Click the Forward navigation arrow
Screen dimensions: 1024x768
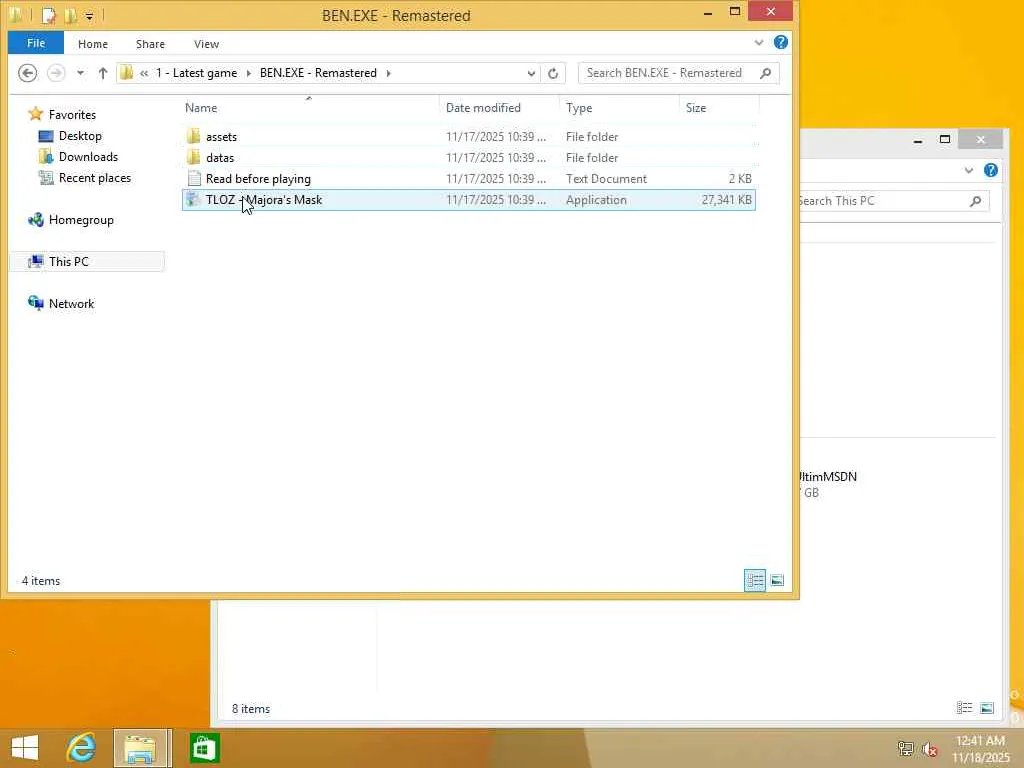coord(56,72)
